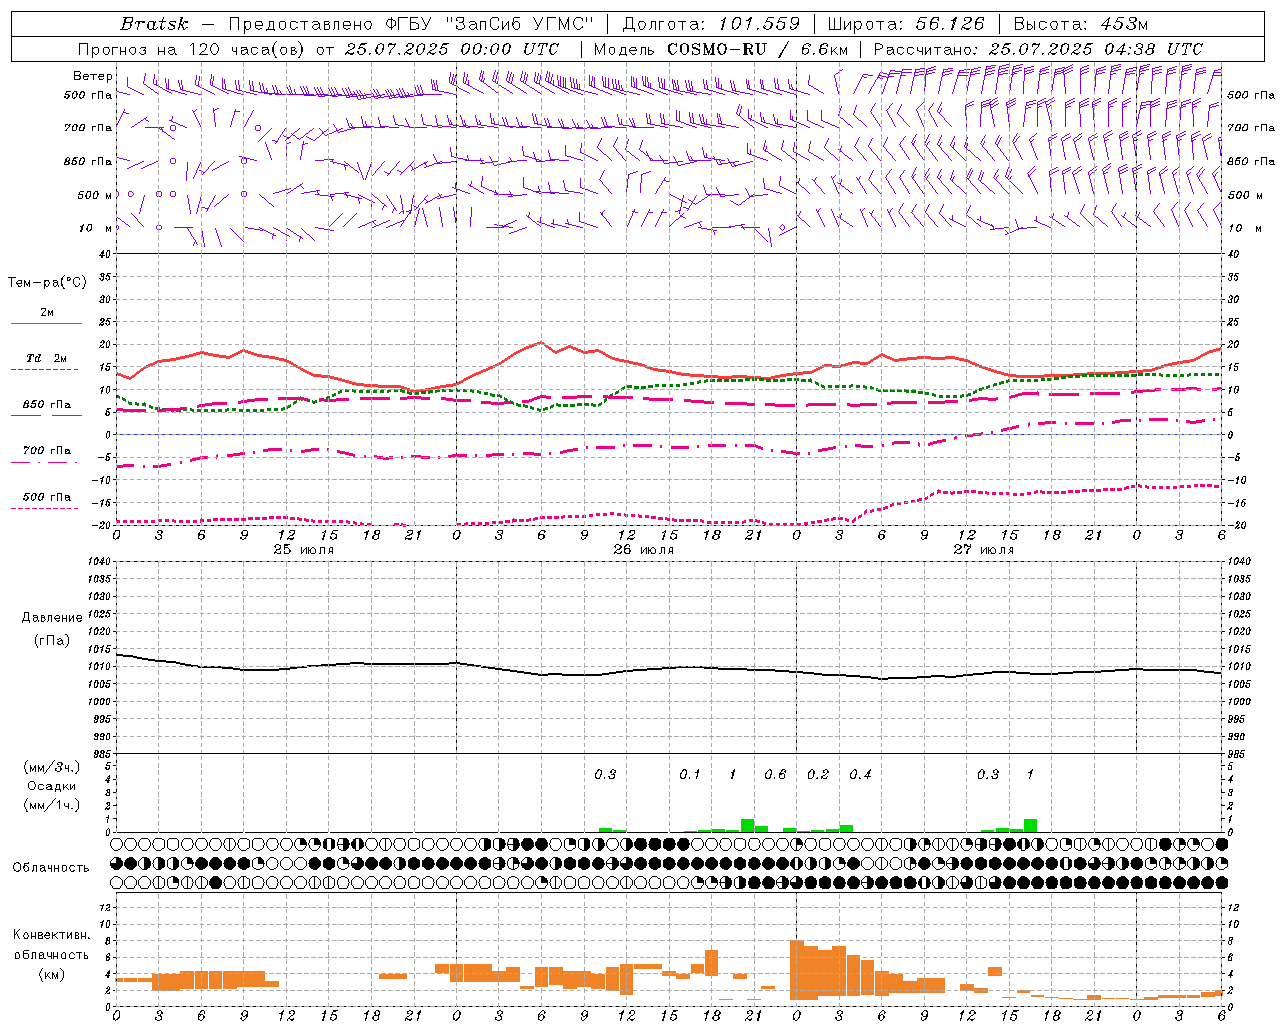Viewport: 1280px width, 1024px height.
Task: Click the green dotted Td 2м legend line
Action: click(x=44, y=370)
